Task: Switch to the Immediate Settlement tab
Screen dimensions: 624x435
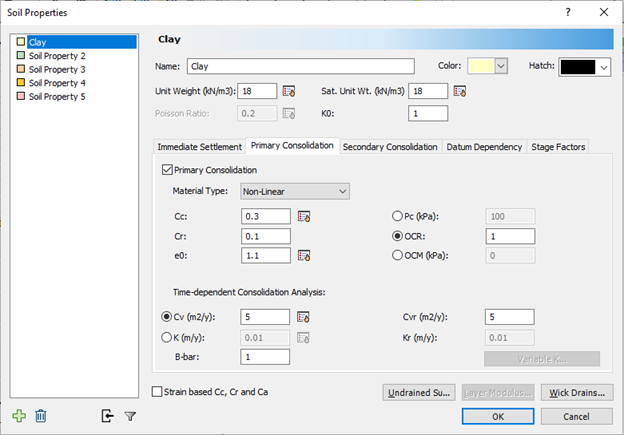Action: point(199,147)
